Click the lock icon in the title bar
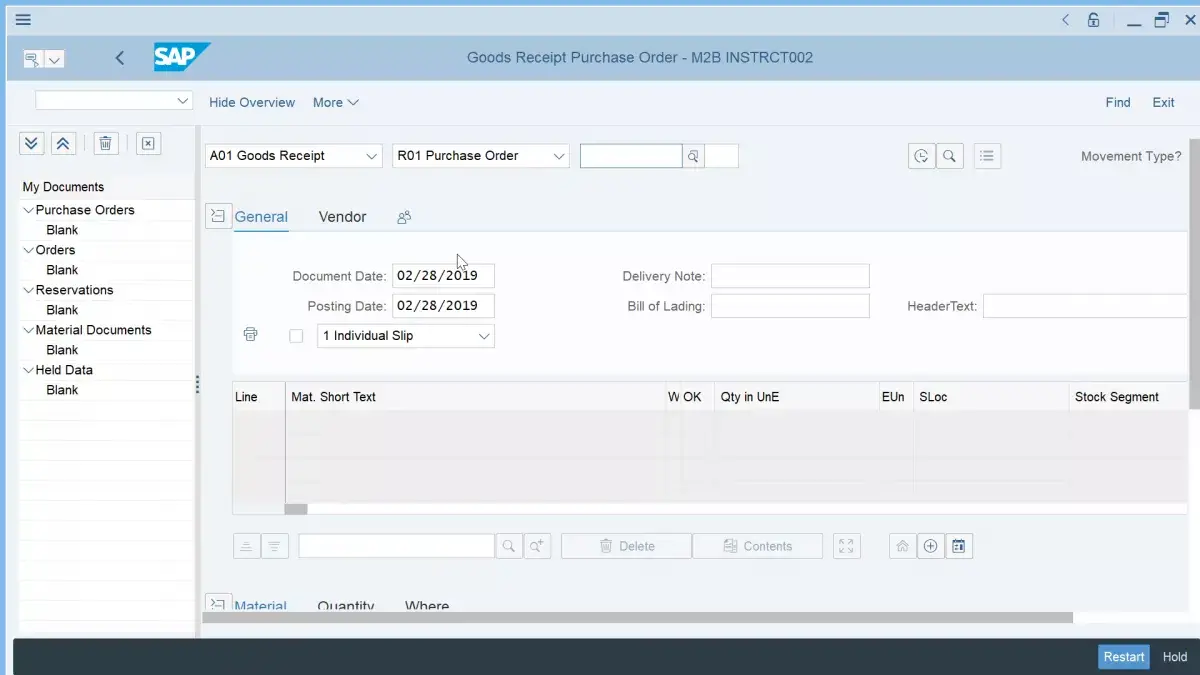 [x=1094, y=20]
